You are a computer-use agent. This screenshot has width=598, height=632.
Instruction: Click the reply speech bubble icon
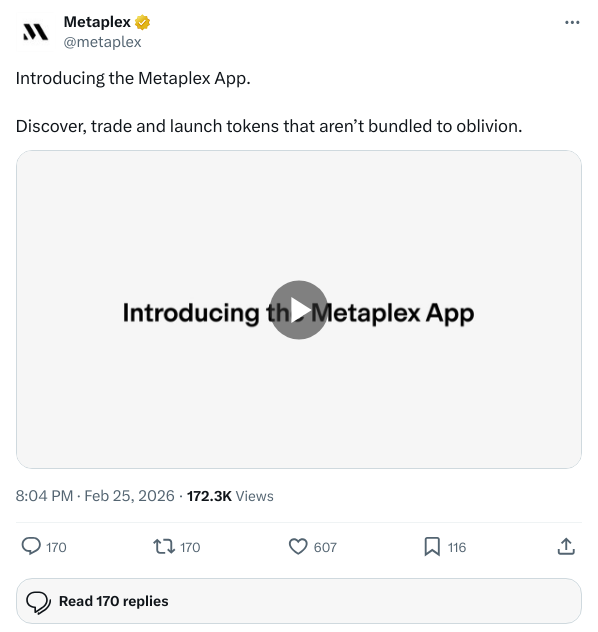(x=31, y=547)
